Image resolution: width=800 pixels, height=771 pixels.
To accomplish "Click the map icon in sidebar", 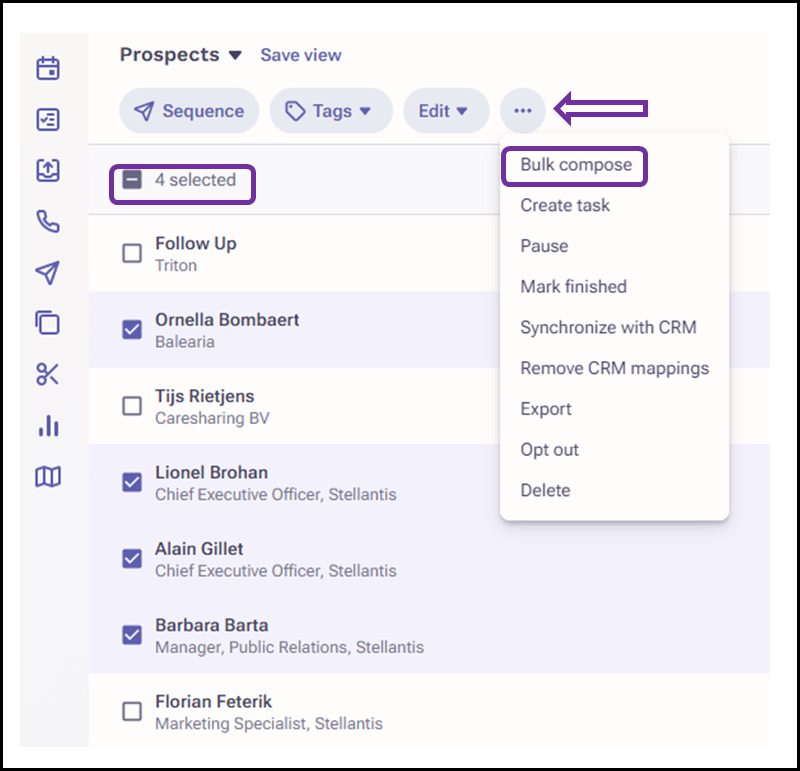I will point(48,477).
